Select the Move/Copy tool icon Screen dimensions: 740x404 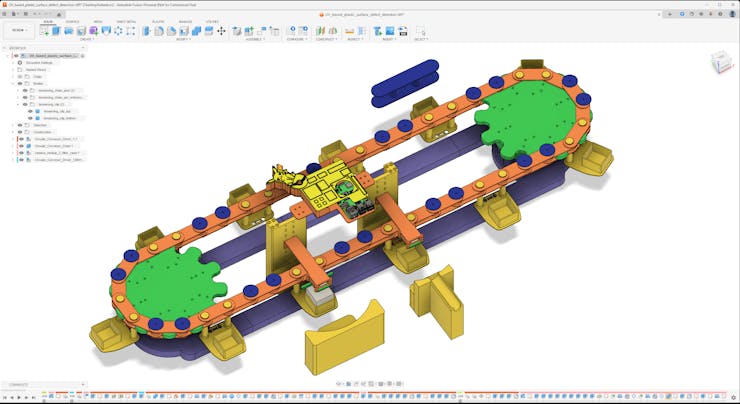[222, 31]
